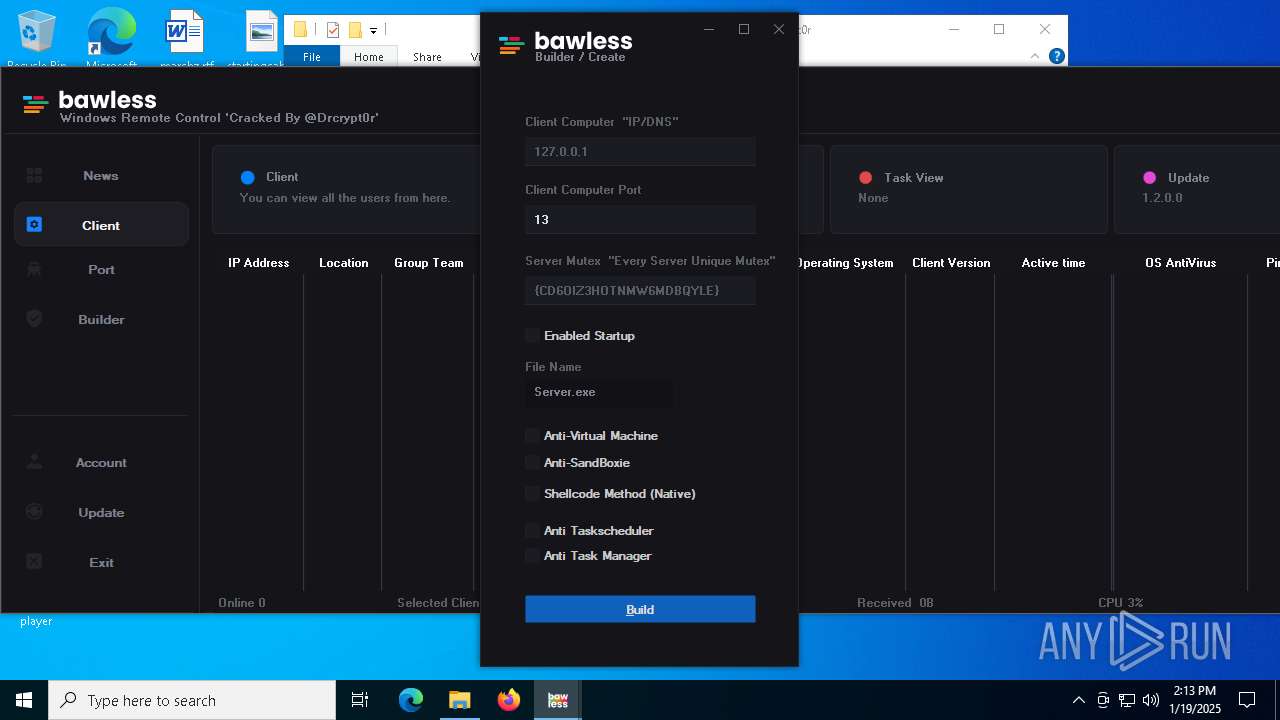
Task: Click the Exit X icon in sidebar
Action: pos(34,562)
